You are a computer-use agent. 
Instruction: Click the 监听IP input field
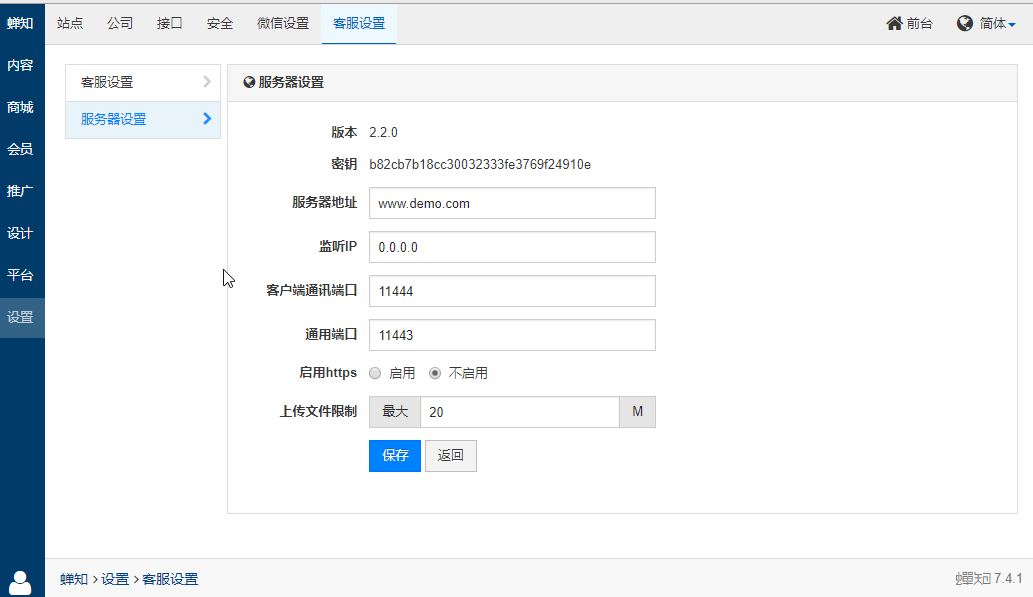pos(512,247)
